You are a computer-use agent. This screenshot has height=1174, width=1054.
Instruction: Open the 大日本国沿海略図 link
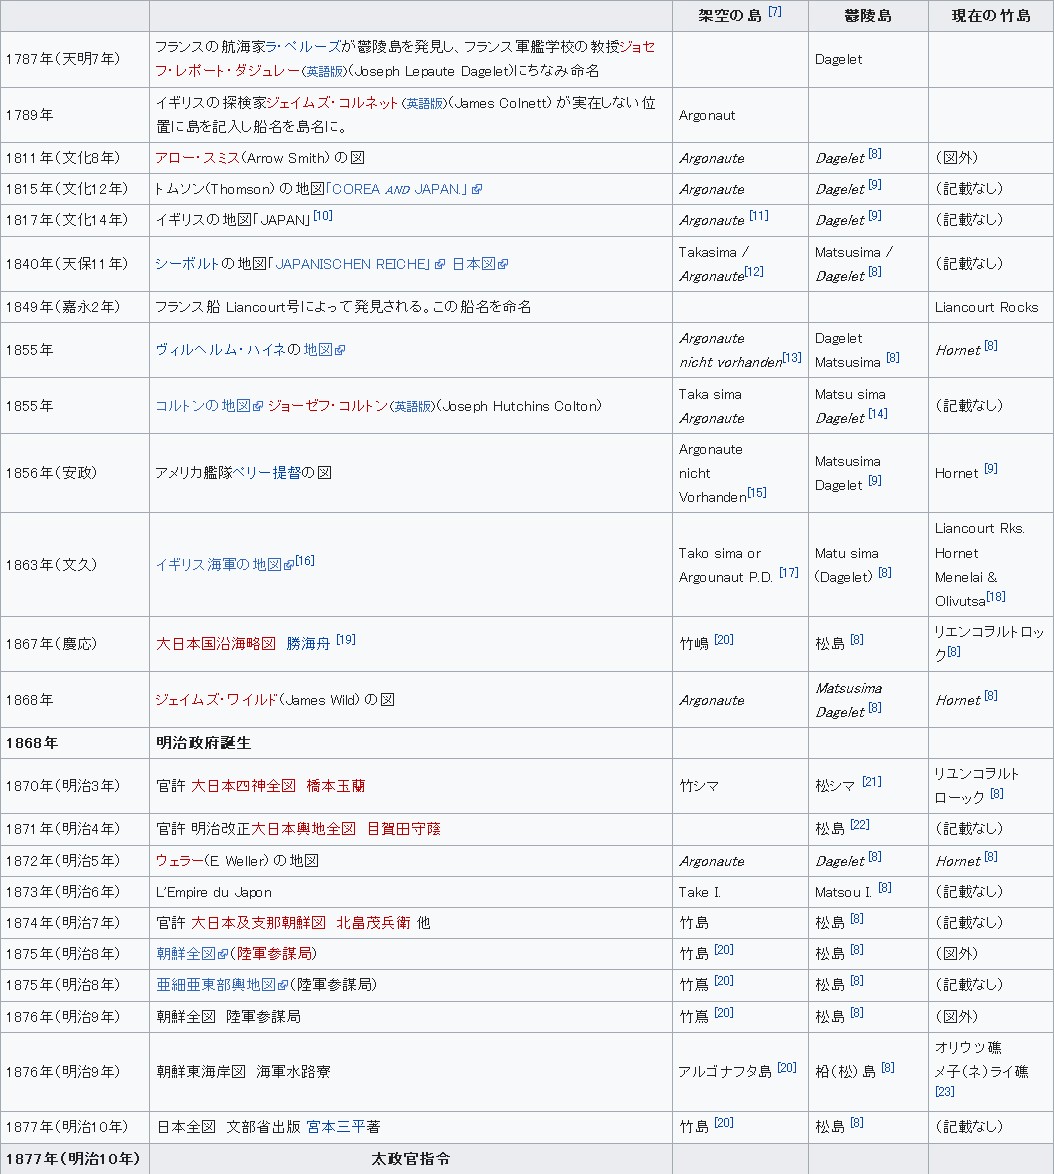[x=216, y=644]
